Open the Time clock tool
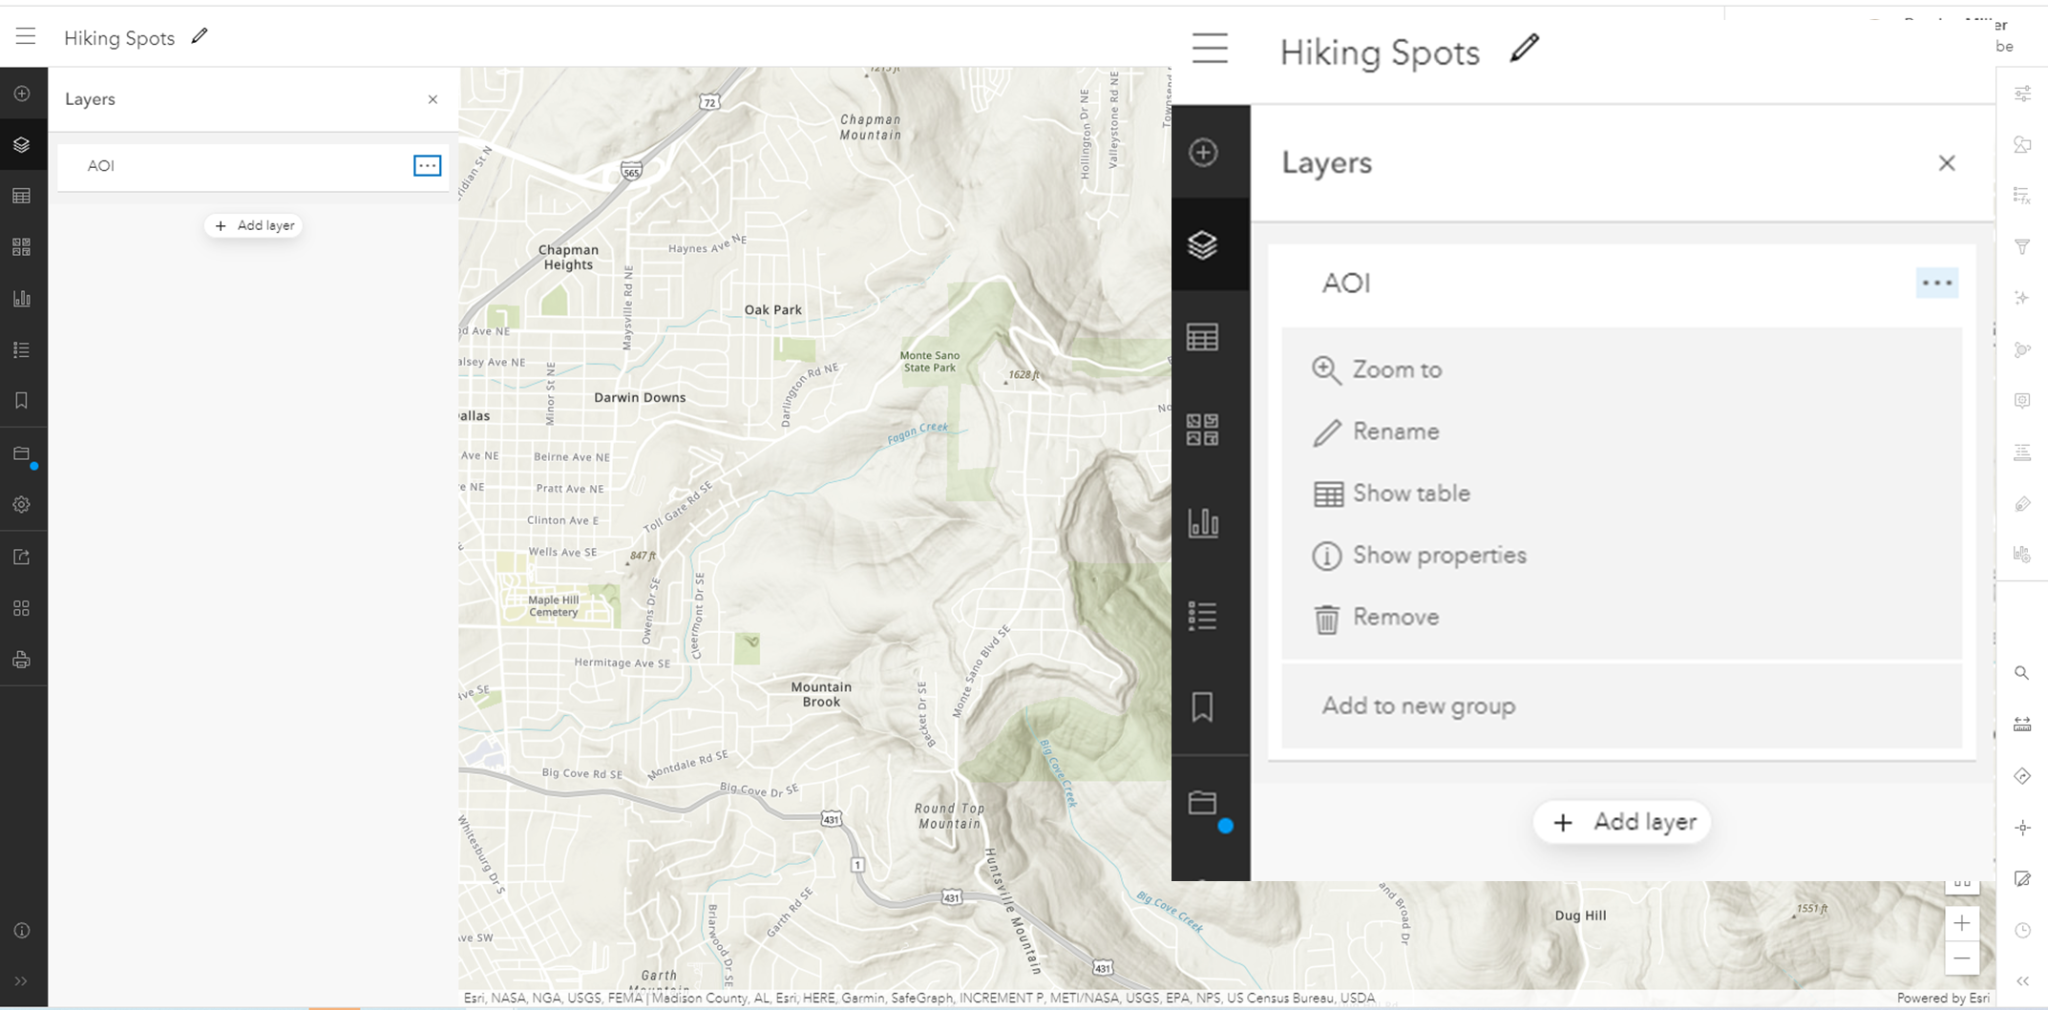This screenshot has width=2048, height=1010. click(x=2022, y=930)
